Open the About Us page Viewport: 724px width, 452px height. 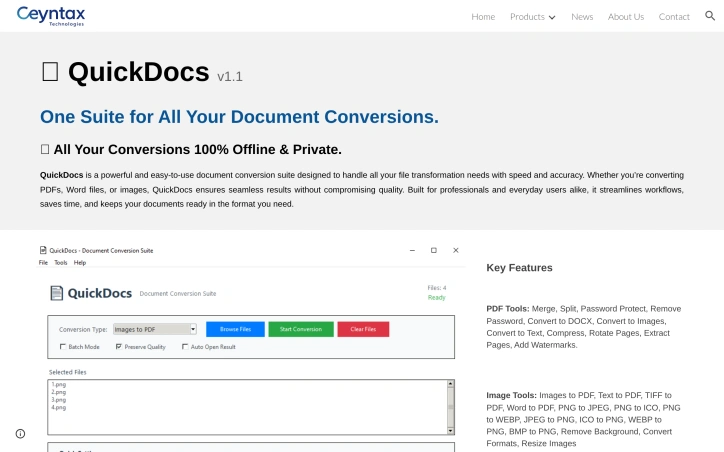point(626,17)
